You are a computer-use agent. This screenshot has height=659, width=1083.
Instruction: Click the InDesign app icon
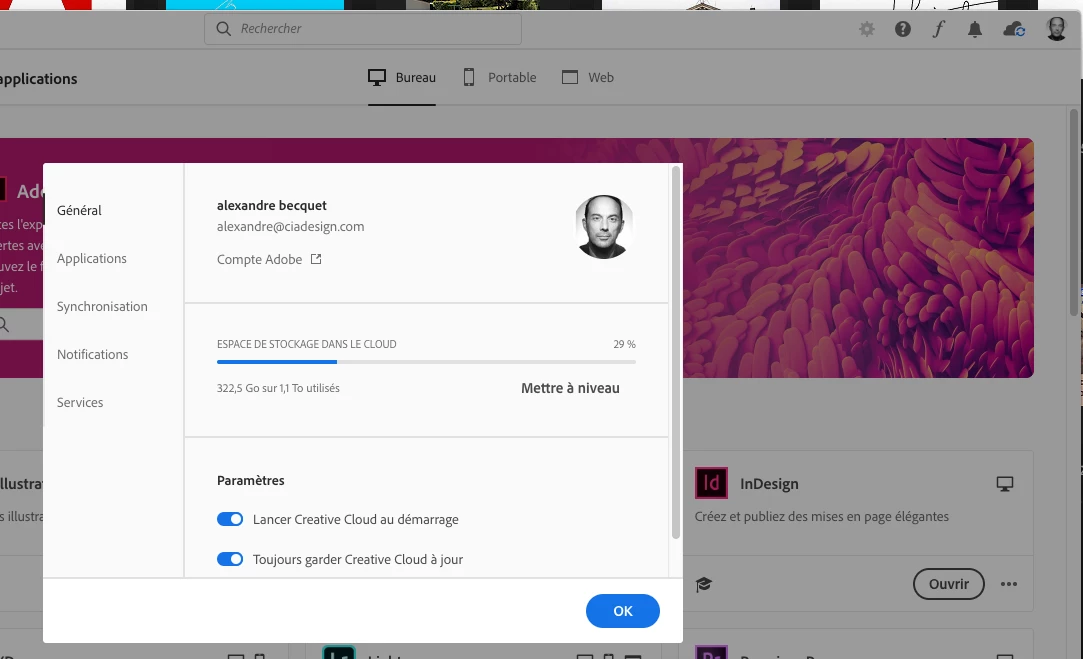coord(711,482)
